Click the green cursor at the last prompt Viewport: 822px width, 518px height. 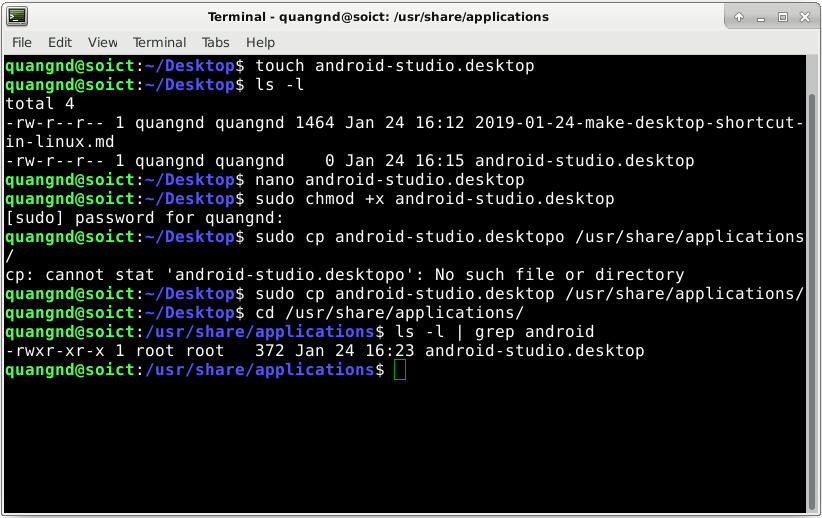tap(399, 370)
